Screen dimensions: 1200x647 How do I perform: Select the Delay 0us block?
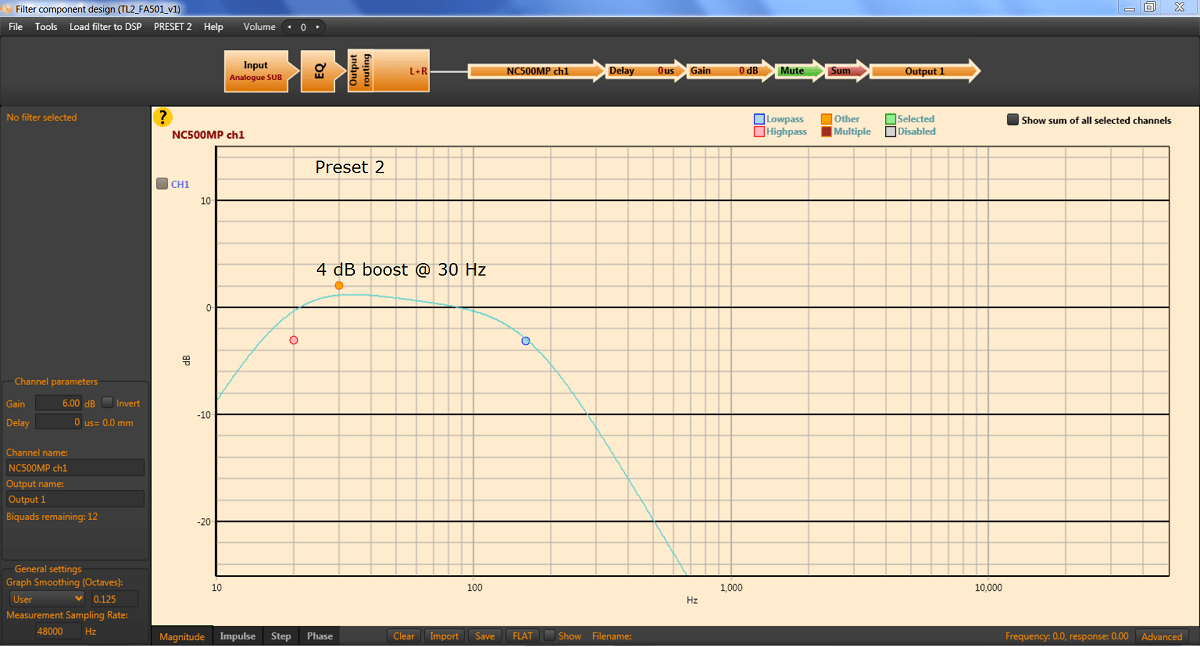(x=645, y=71)
